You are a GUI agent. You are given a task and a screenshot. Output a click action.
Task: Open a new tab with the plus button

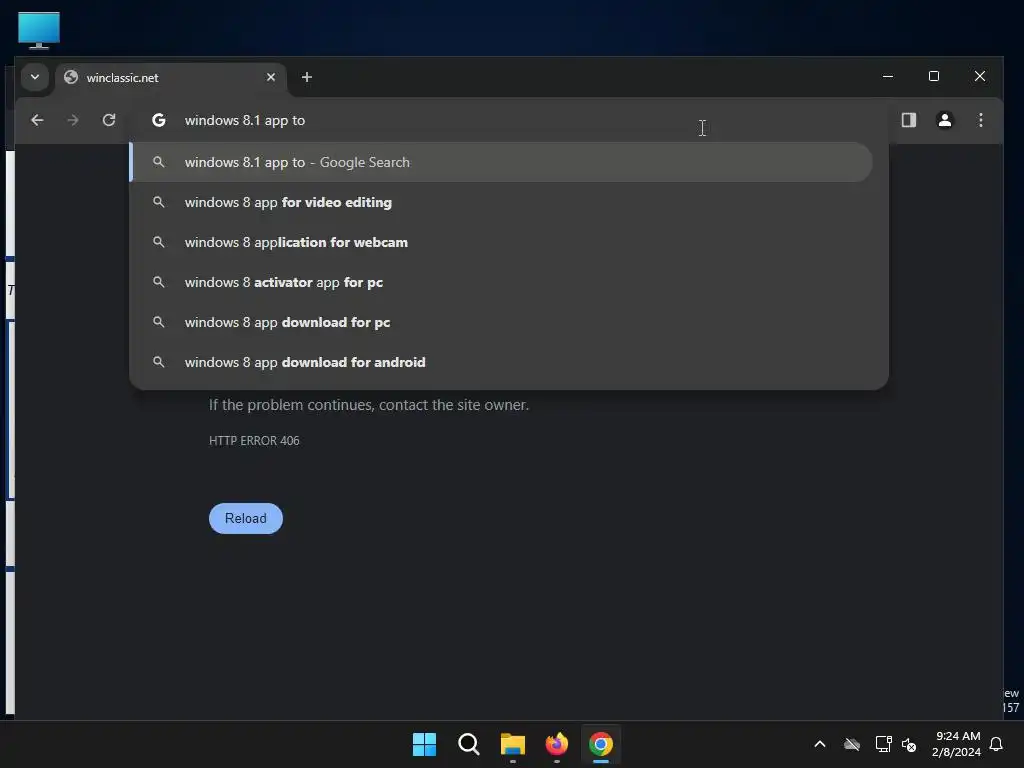click(306, 77)
